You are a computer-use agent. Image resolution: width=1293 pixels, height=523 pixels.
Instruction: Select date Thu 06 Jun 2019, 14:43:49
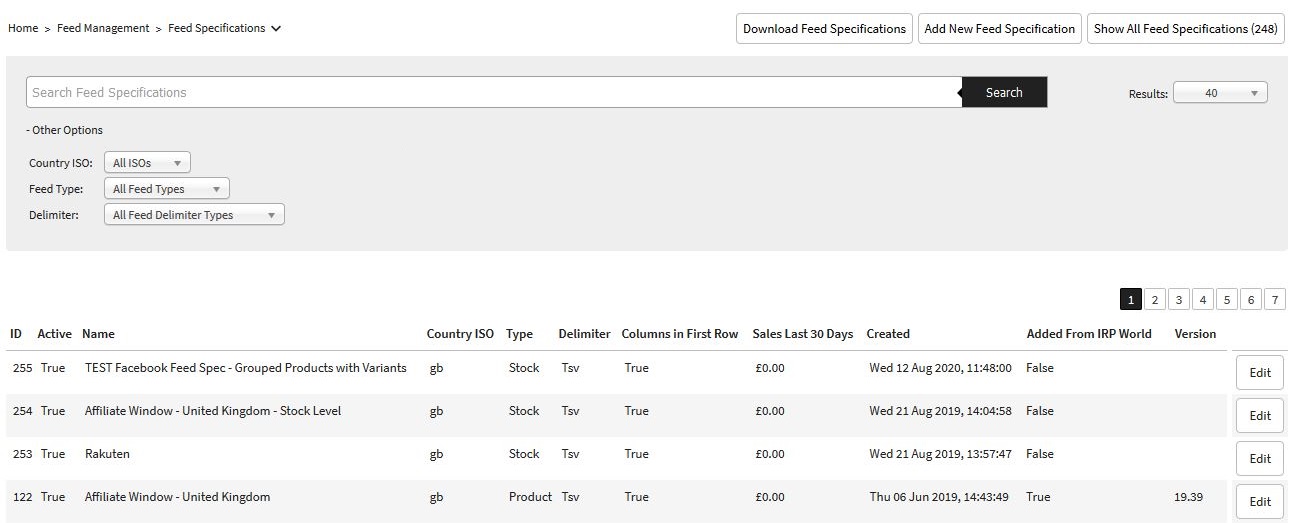939,497
